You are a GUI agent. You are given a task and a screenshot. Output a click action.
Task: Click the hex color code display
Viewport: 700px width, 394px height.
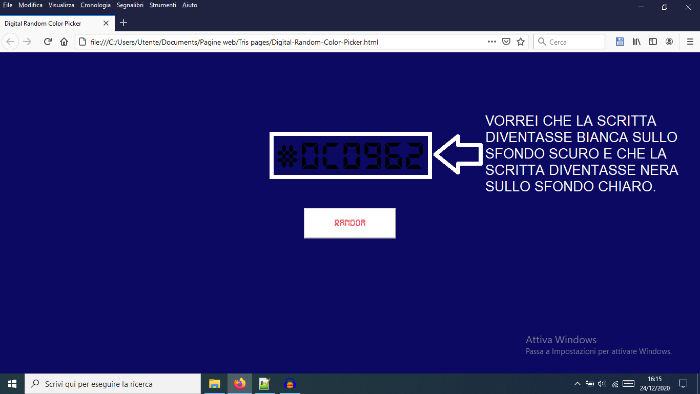tap(350, 155)
